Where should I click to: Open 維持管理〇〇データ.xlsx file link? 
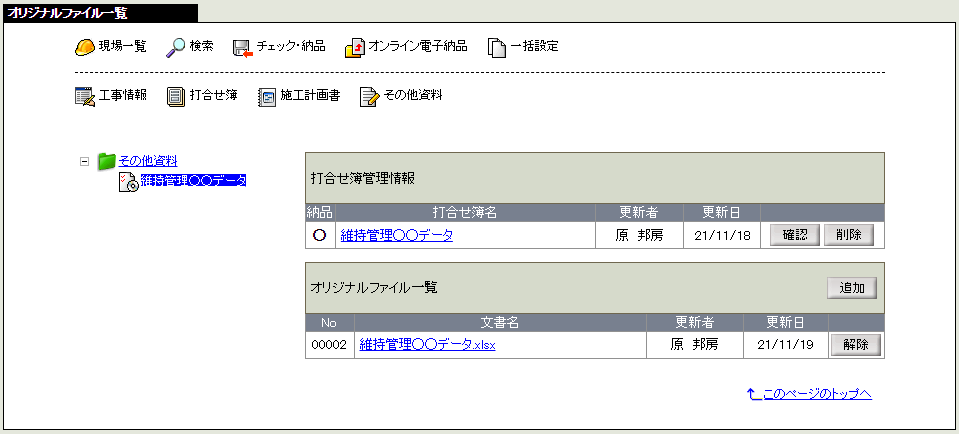tap(428, 345)
